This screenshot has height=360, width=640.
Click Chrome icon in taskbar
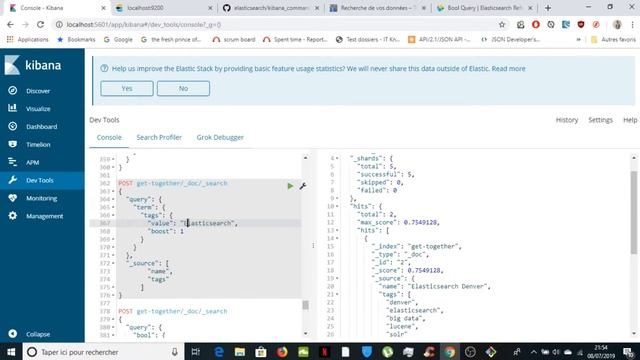click(450, 352)
